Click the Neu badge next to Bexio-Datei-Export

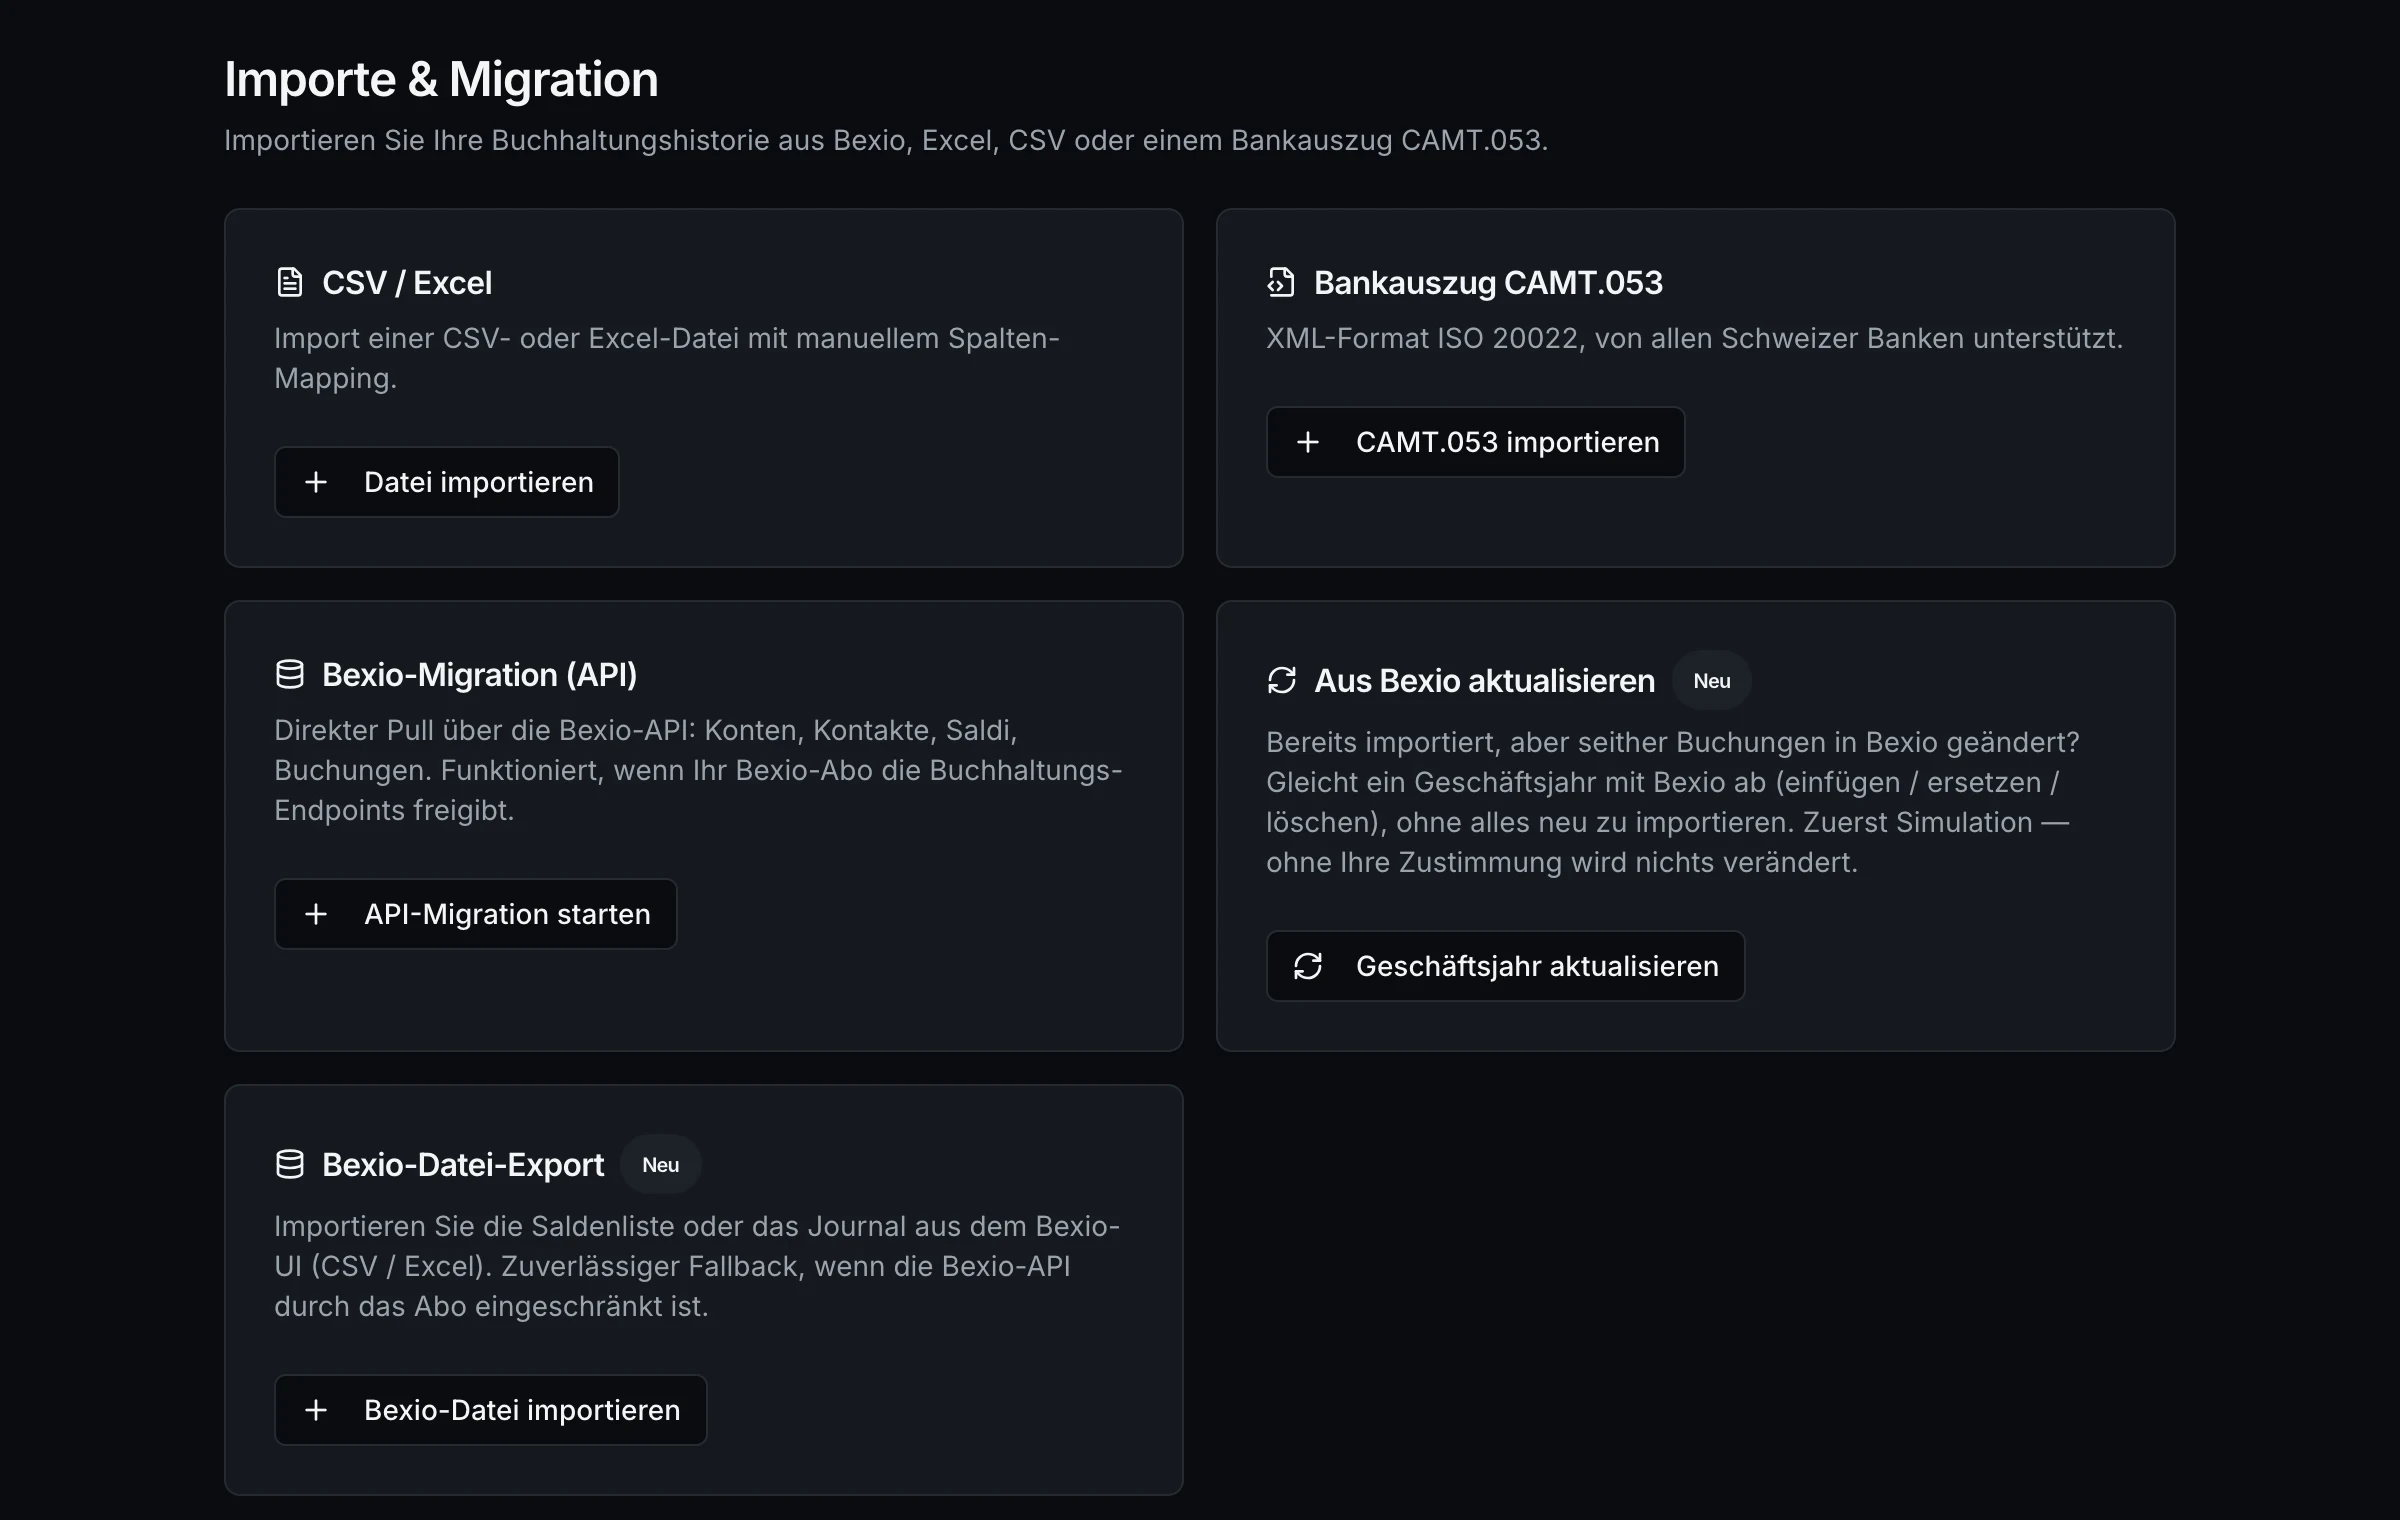(661, 1165)
